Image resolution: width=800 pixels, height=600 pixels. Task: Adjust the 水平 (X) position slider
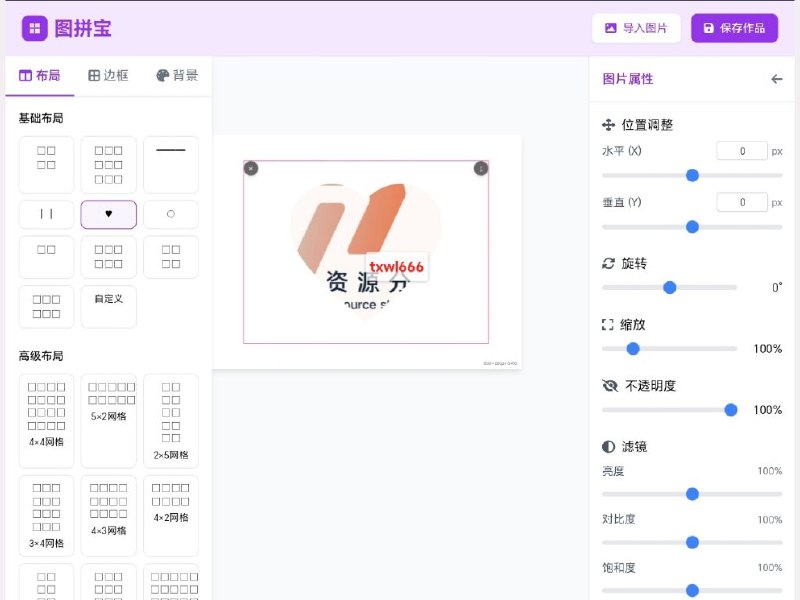pyautogui.click(x=692, y=176)
